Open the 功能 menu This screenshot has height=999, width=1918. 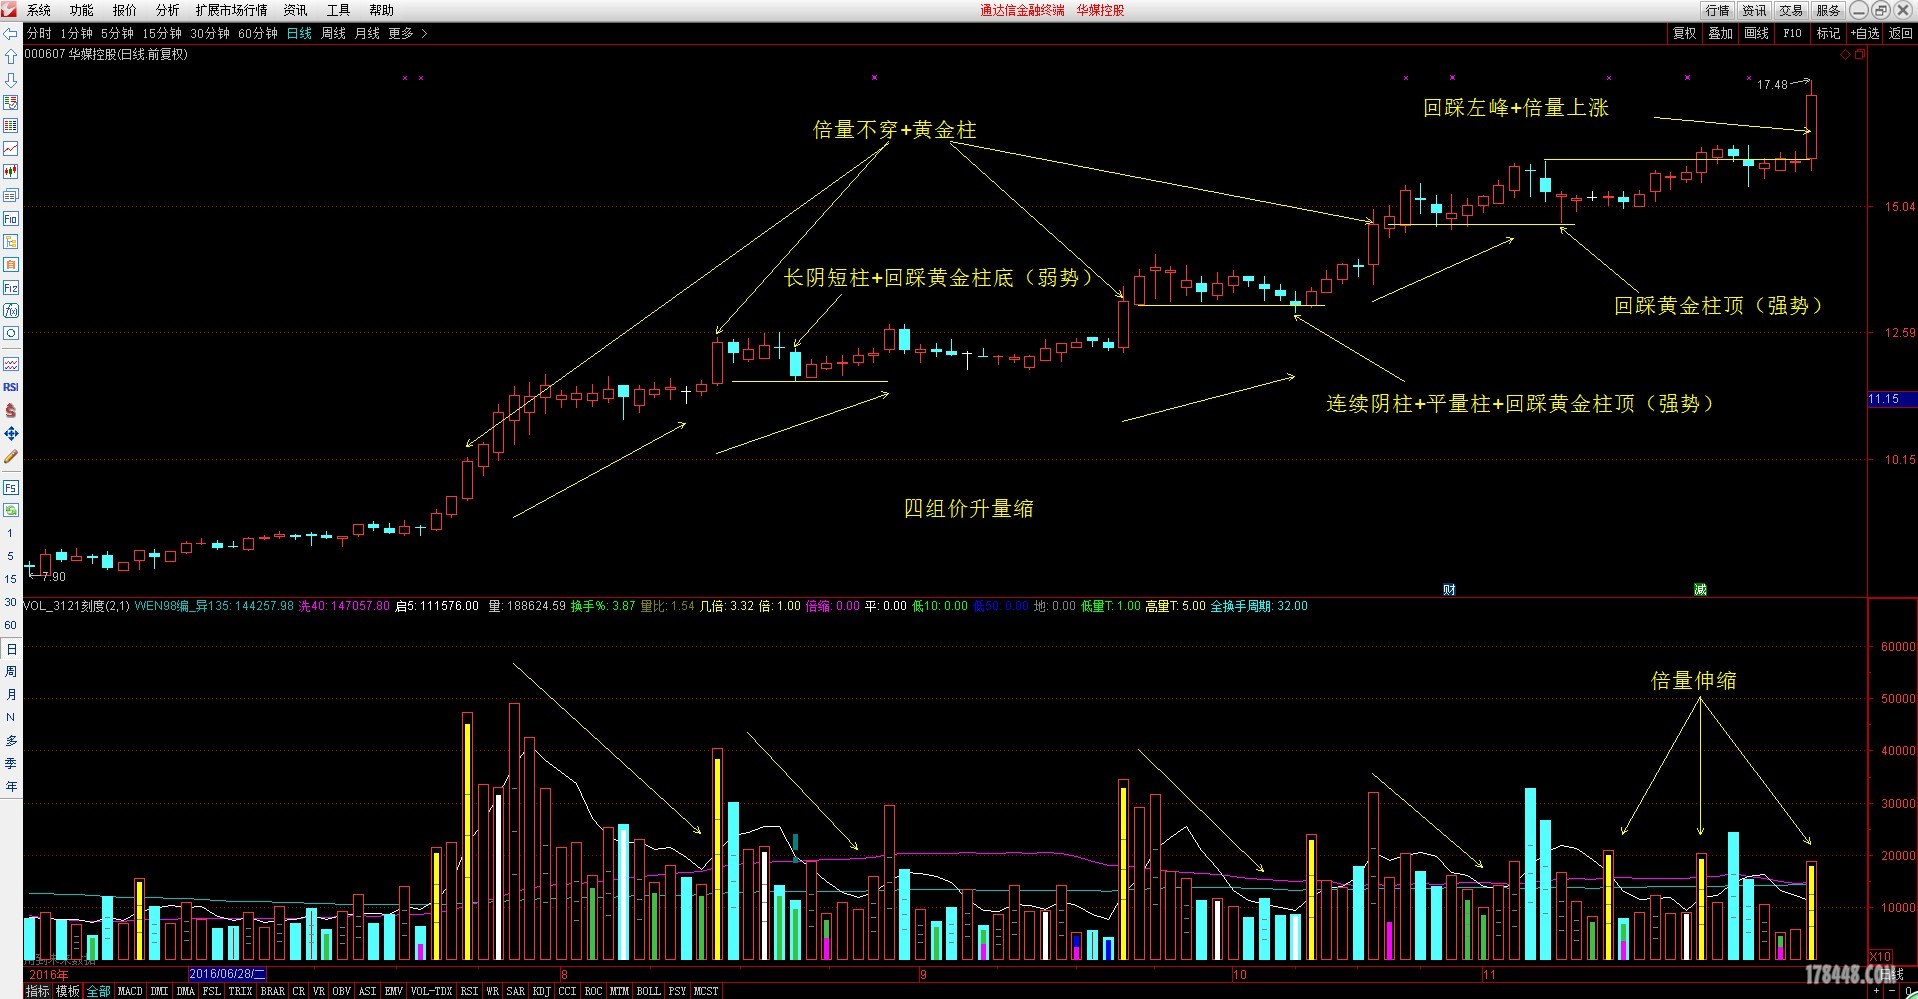[82, 10]
